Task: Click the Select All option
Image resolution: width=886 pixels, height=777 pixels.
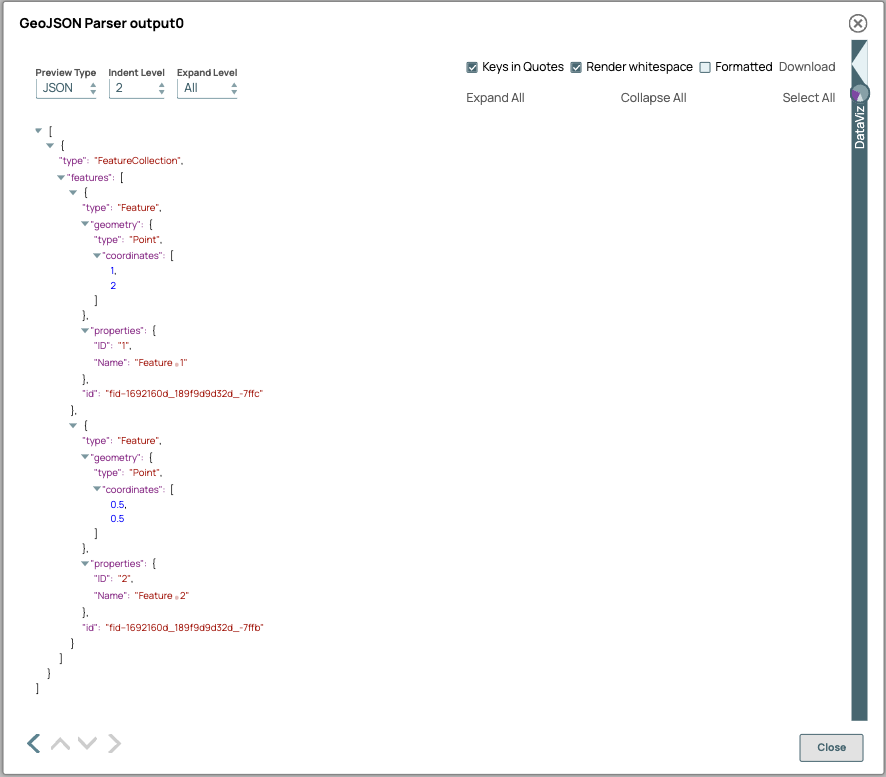Action: click(x=808, y=97)
